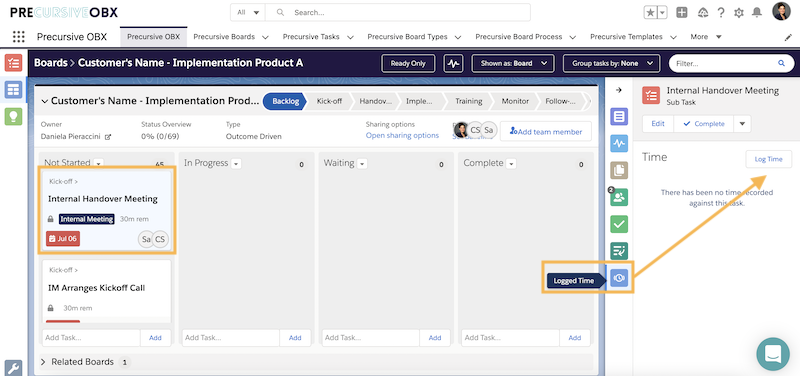Open more task actions dropdown beside Complete
Image resolution: width=800 pixels, height=376 pixels.
(x=742, y=124)
